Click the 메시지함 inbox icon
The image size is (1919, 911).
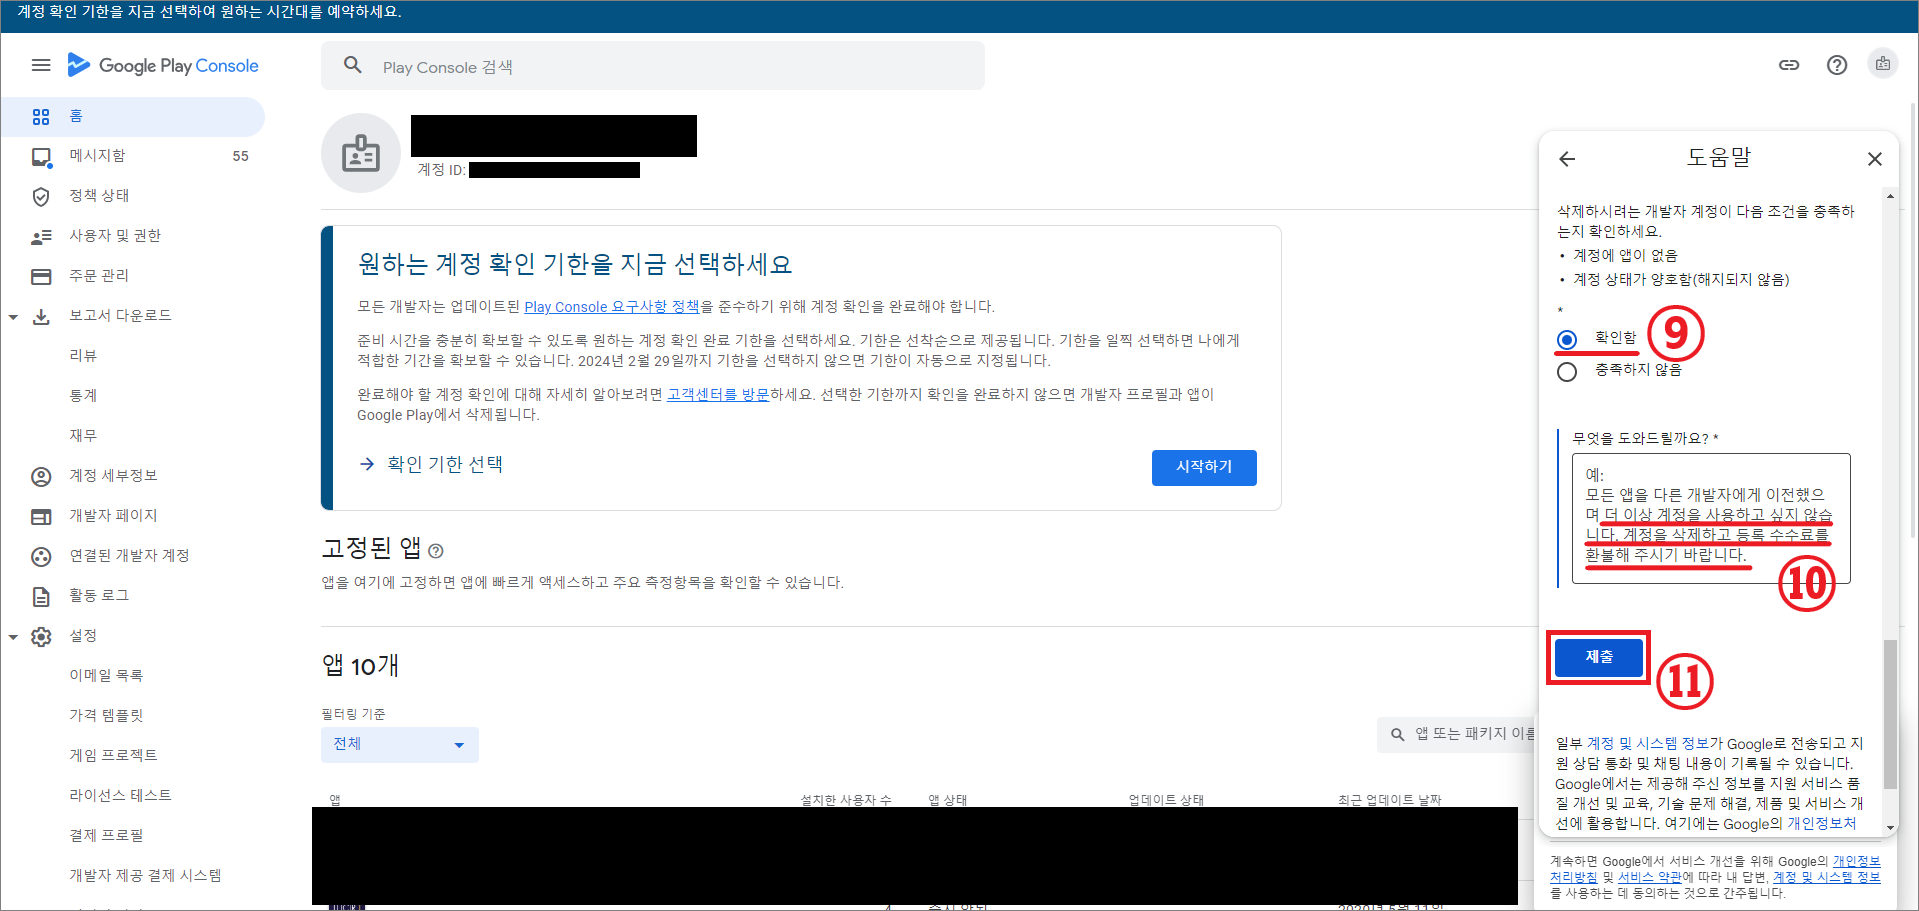point(41,156)
